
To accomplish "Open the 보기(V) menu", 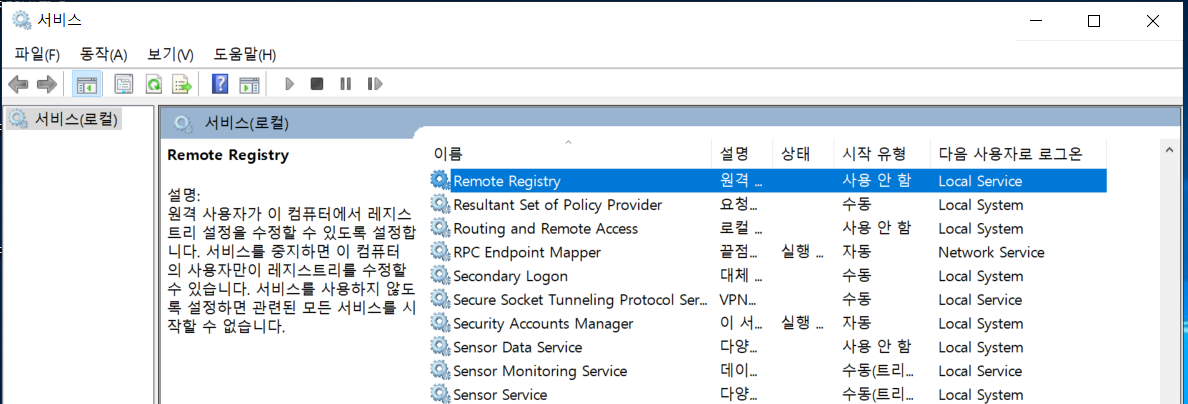I will 170,55.
